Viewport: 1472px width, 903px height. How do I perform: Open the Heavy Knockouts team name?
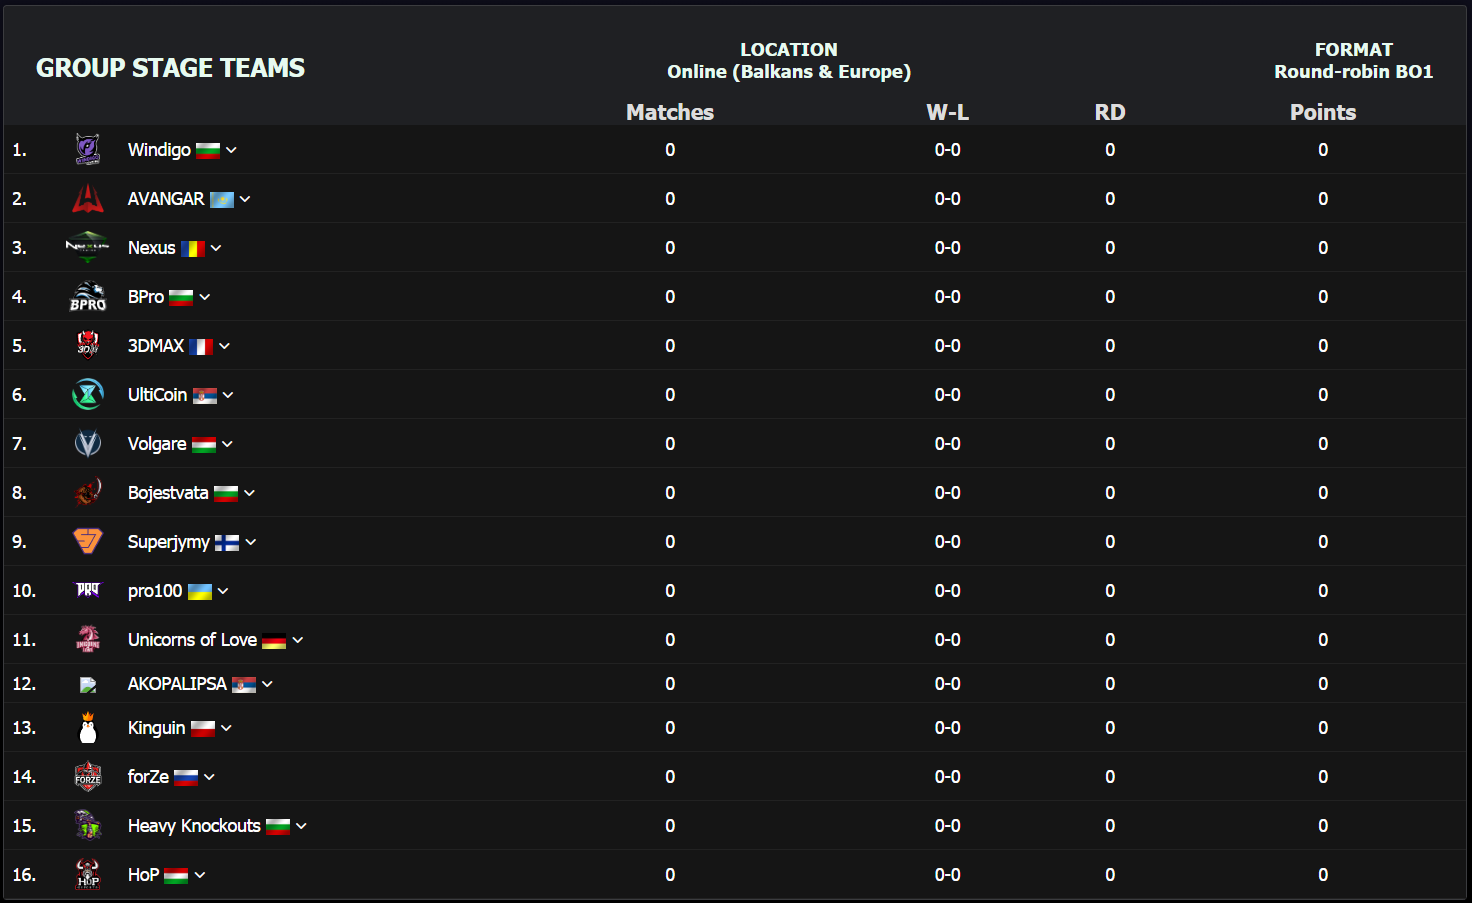194,826
